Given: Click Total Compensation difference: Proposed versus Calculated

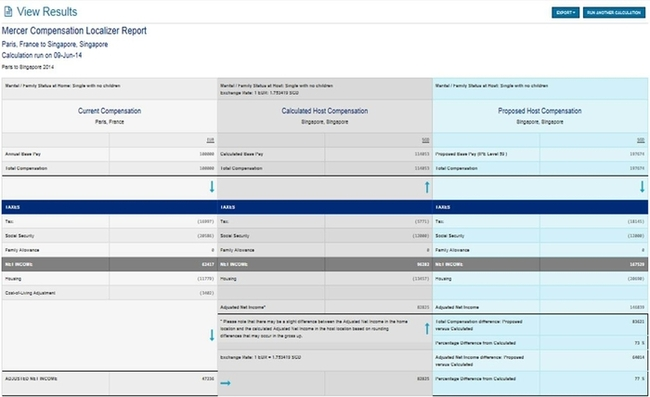Looking at the screenshot, I should (x=479, y=325).
